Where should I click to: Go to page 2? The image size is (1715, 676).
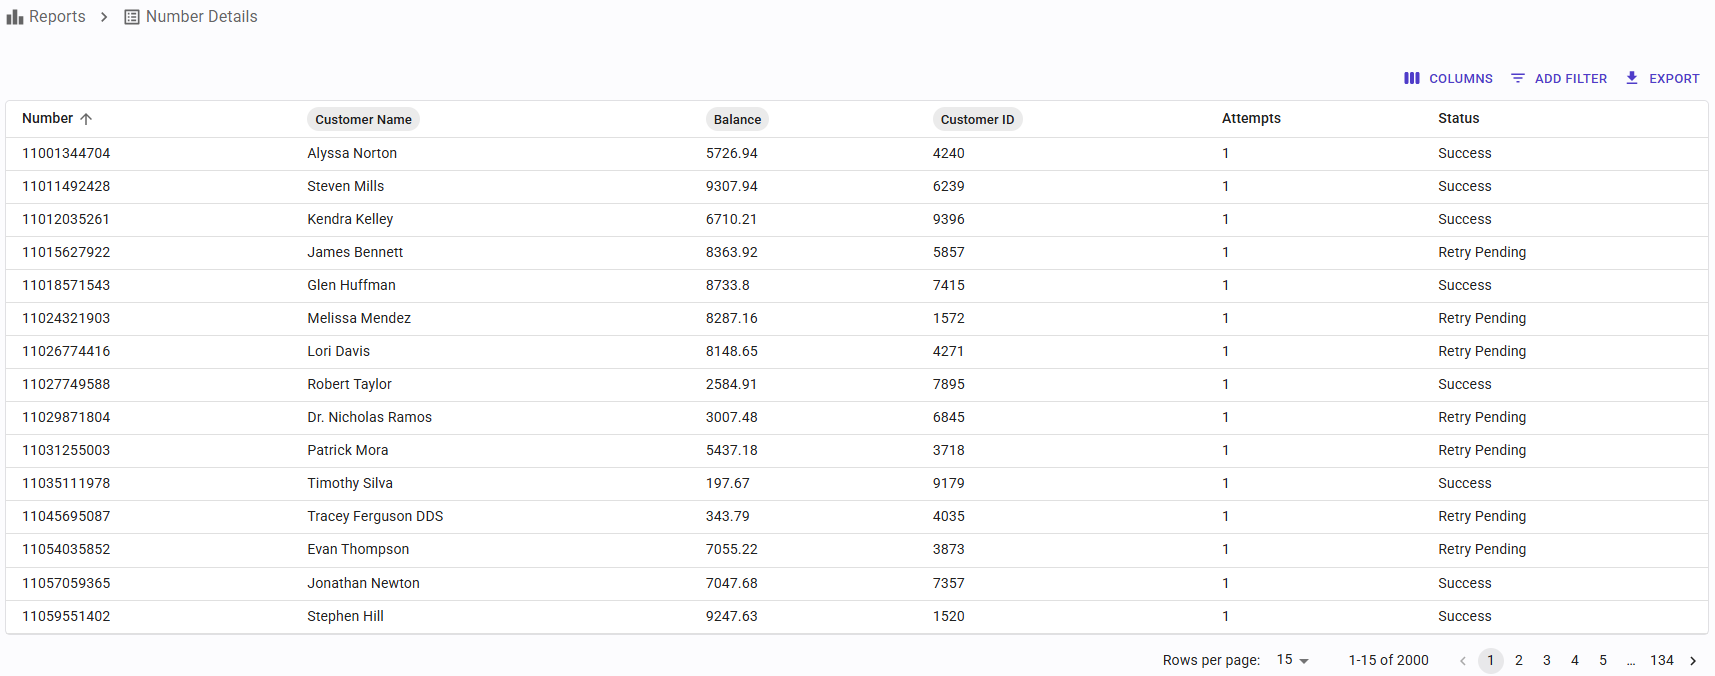pyautogui.click(x=1519, y=661)
